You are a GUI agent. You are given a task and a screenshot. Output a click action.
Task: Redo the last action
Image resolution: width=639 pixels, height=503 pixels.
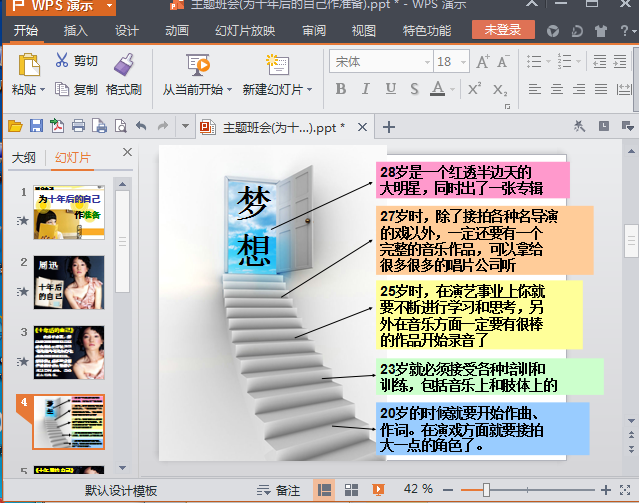click(x=163, y=126)
